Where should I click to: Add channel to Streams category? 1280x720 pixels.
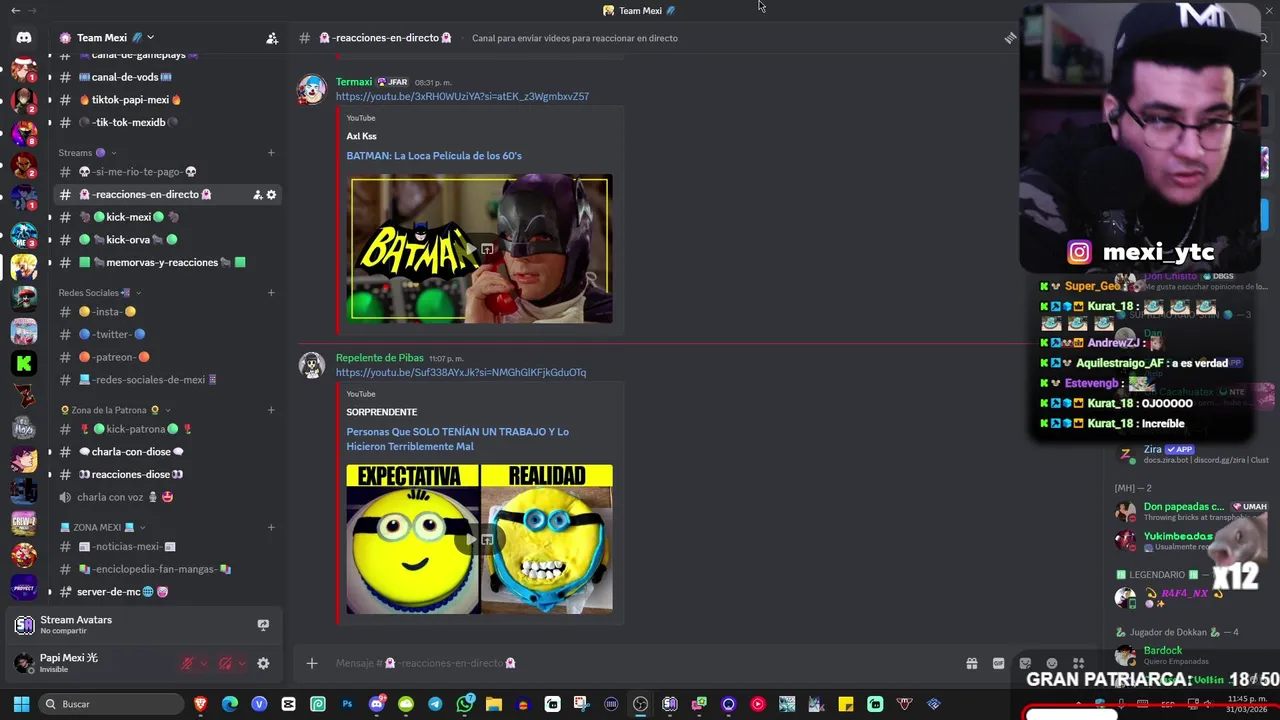(271, 153)
